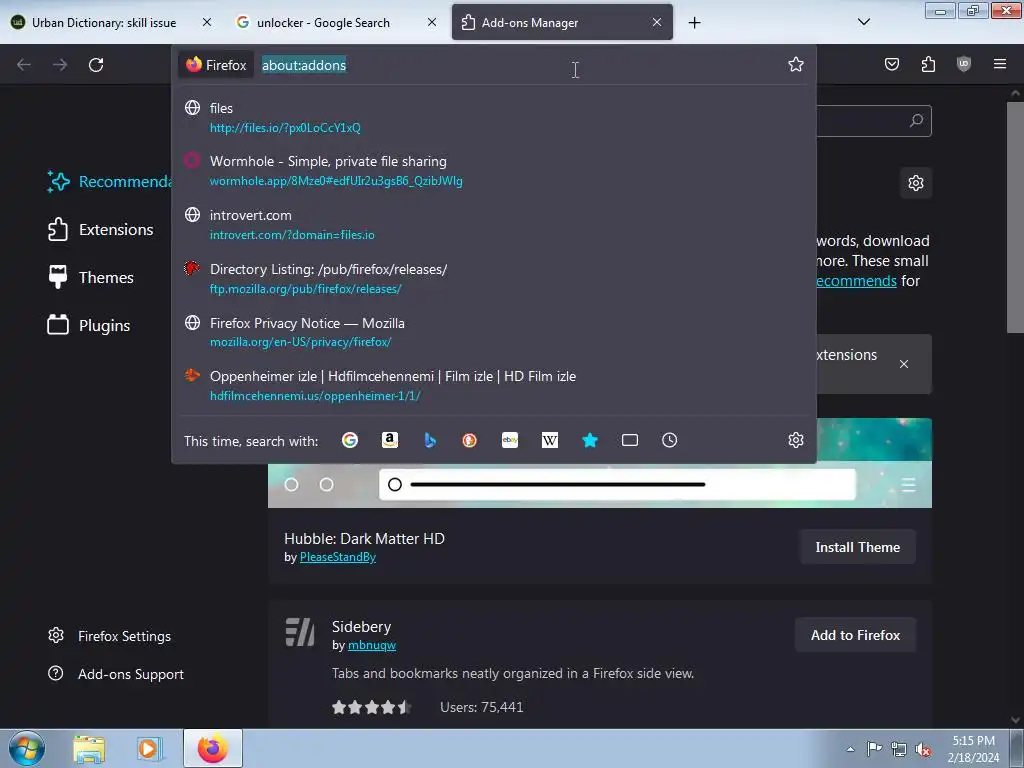The width and height of the screenshot is (1024, 768).
Task: Reload the current page
Action: pyautogui.click(x=96, y=65)
